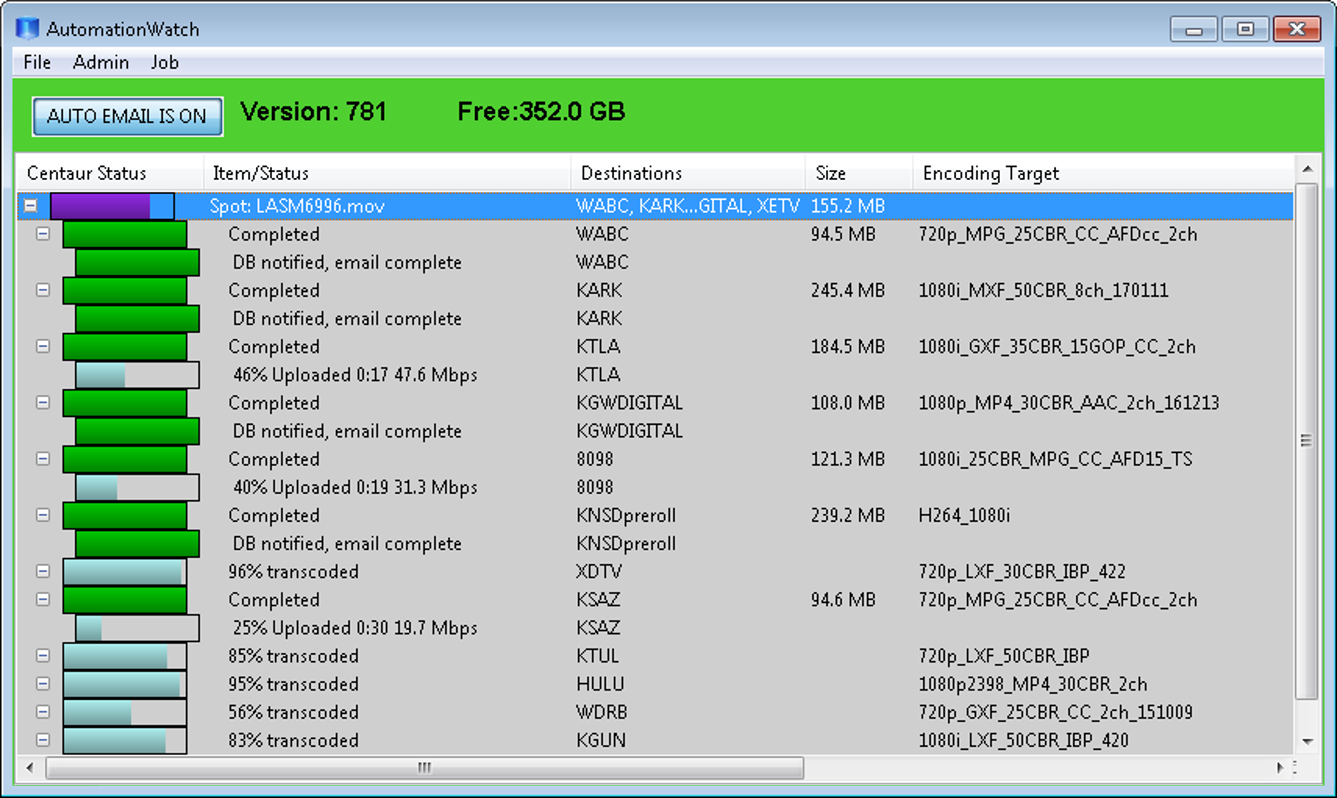Image resolution: width=1337 pixels, height=798 pixels.
Task: Collapse the XDTV 96% transcoded node
Action: [43, 571]
